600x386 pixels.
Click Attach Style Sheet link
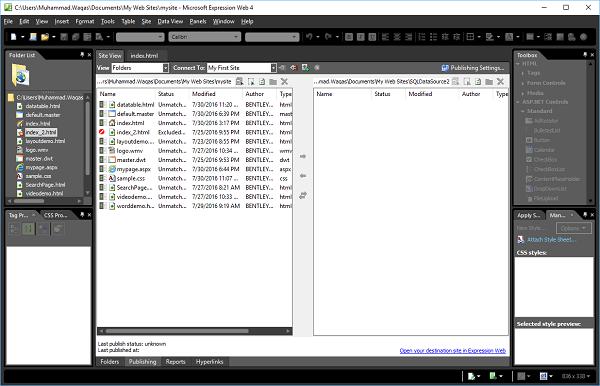(551, 239)
